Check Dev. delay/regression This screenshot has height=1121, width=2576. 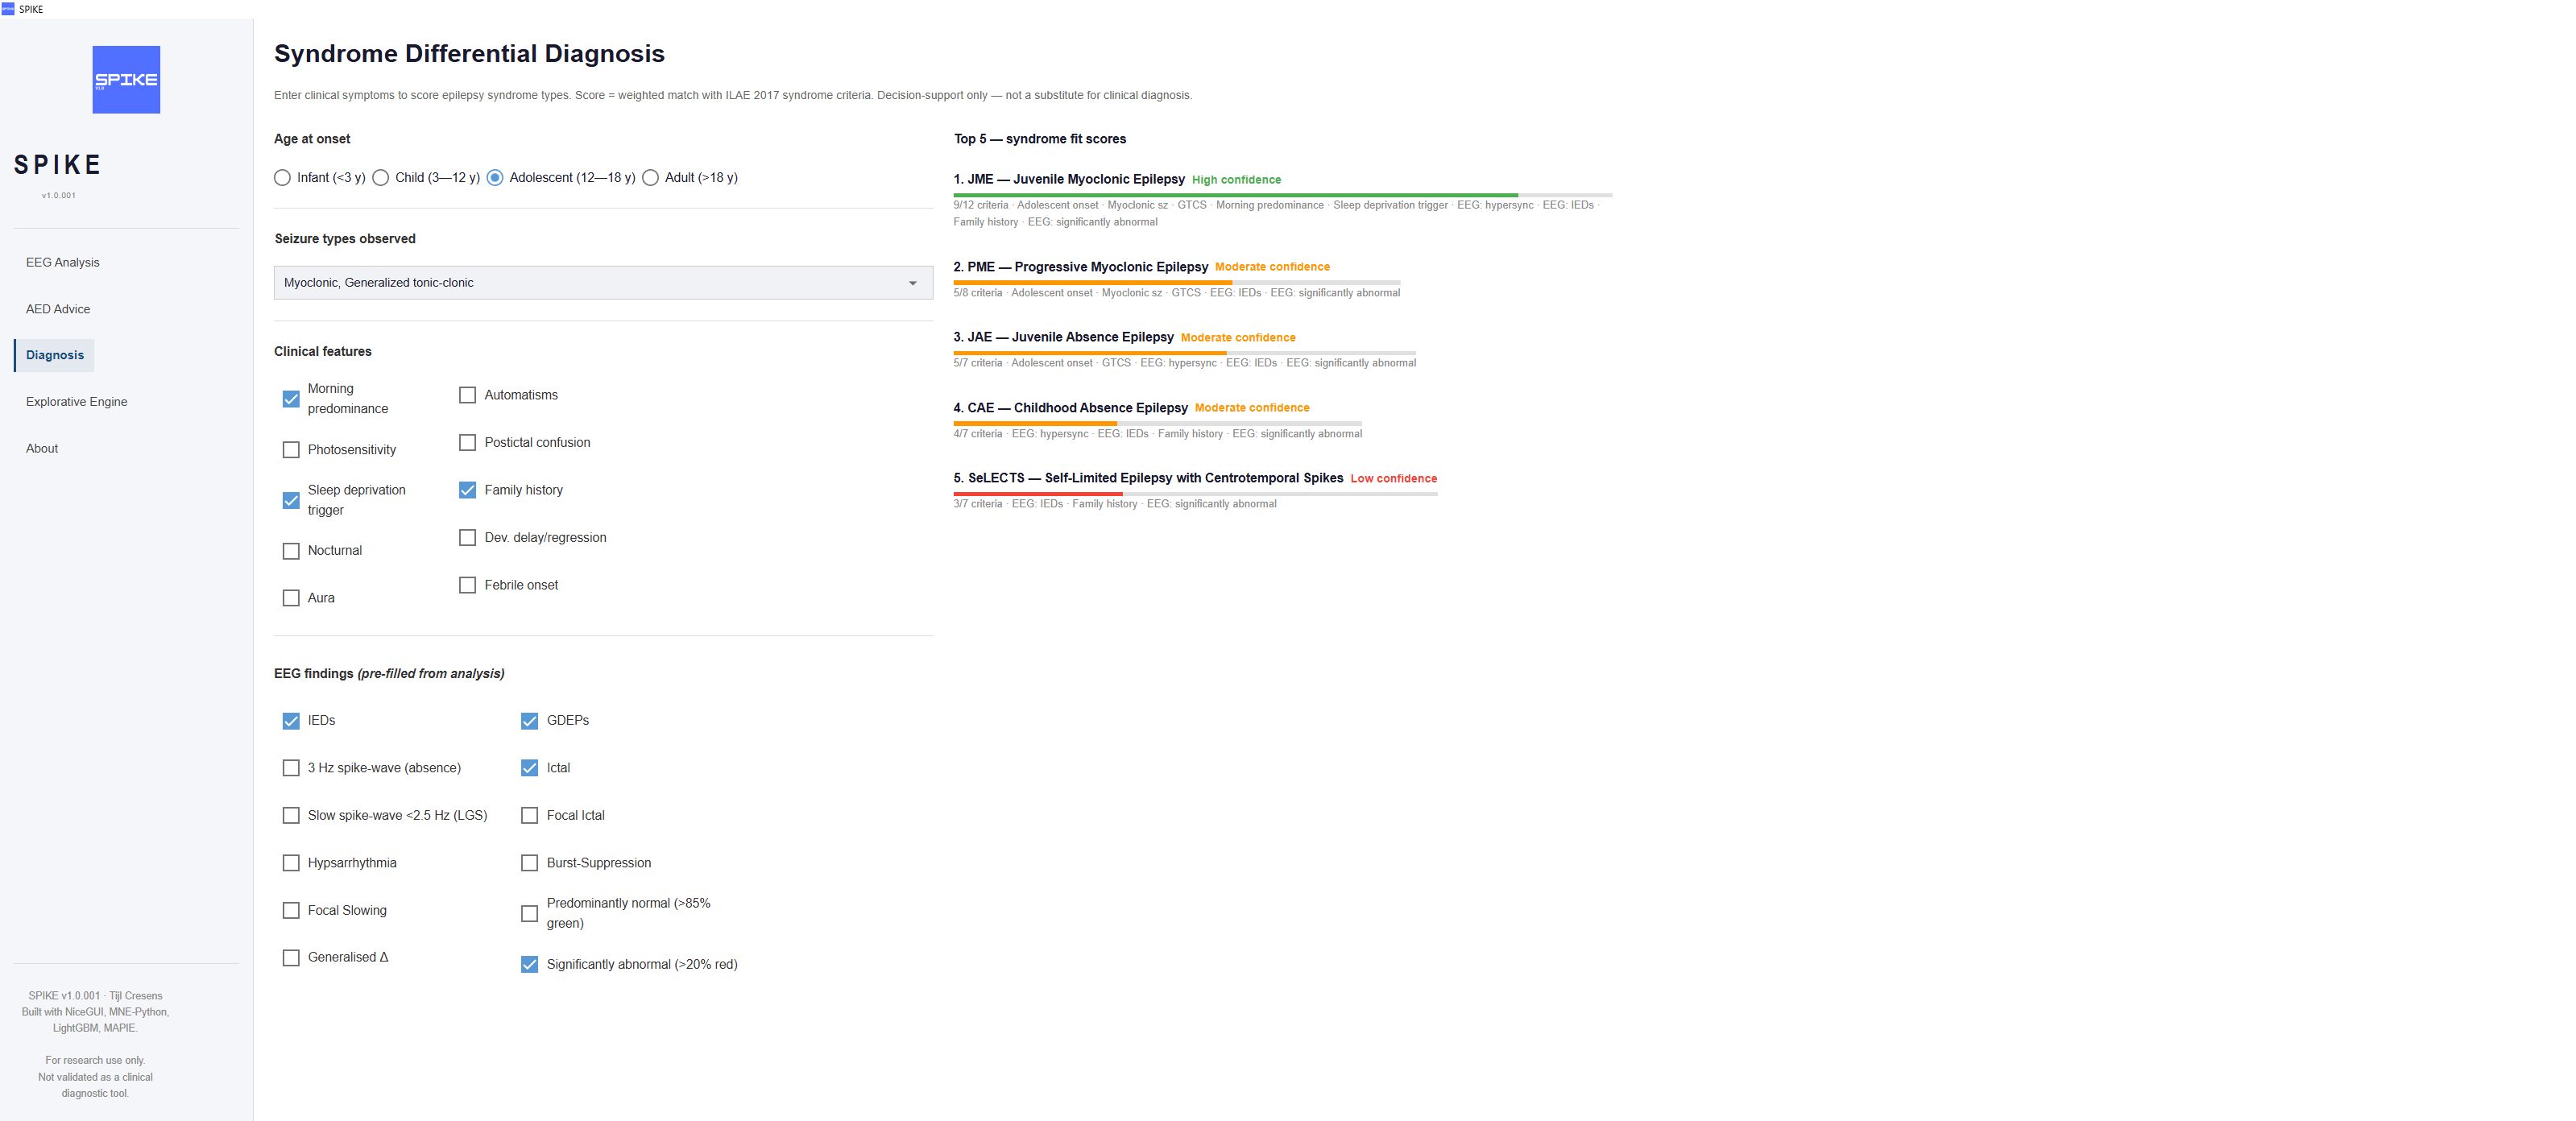click(467, 537)
